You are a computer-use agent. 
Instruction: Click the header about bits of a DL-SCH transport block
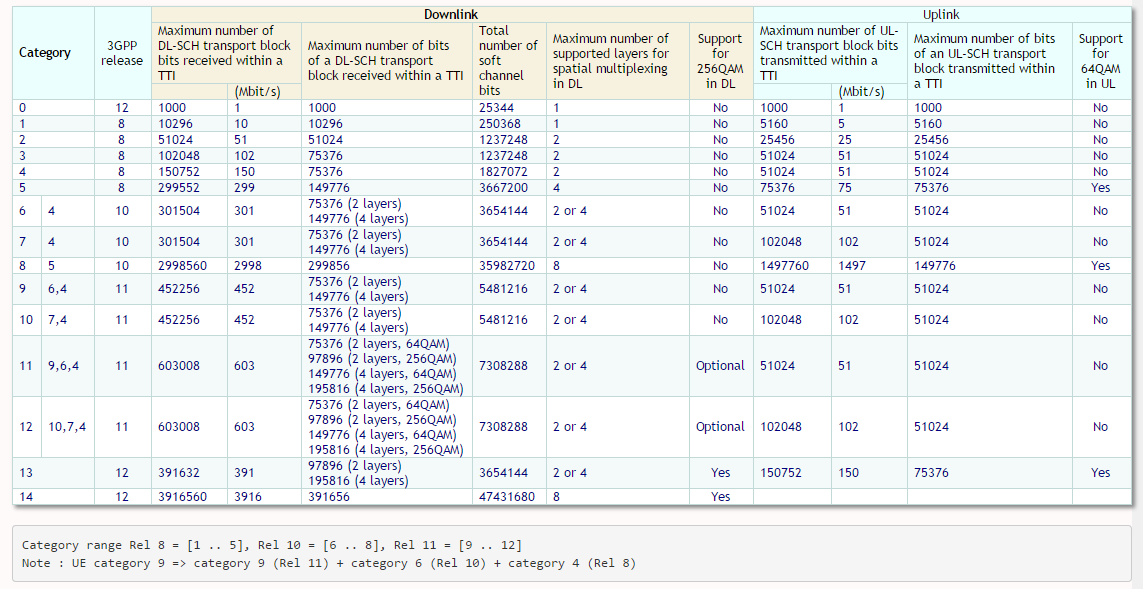(x=387, y=61)
